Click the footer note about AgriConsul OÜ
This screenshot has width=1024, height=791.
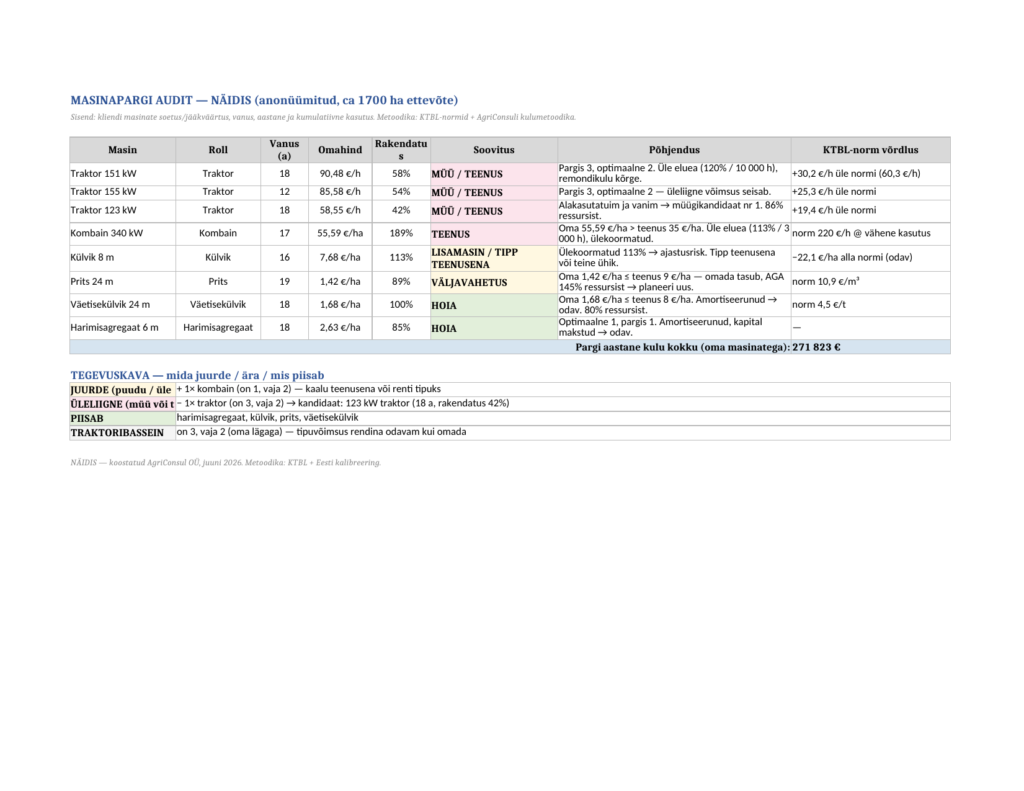tap(225, 462)
